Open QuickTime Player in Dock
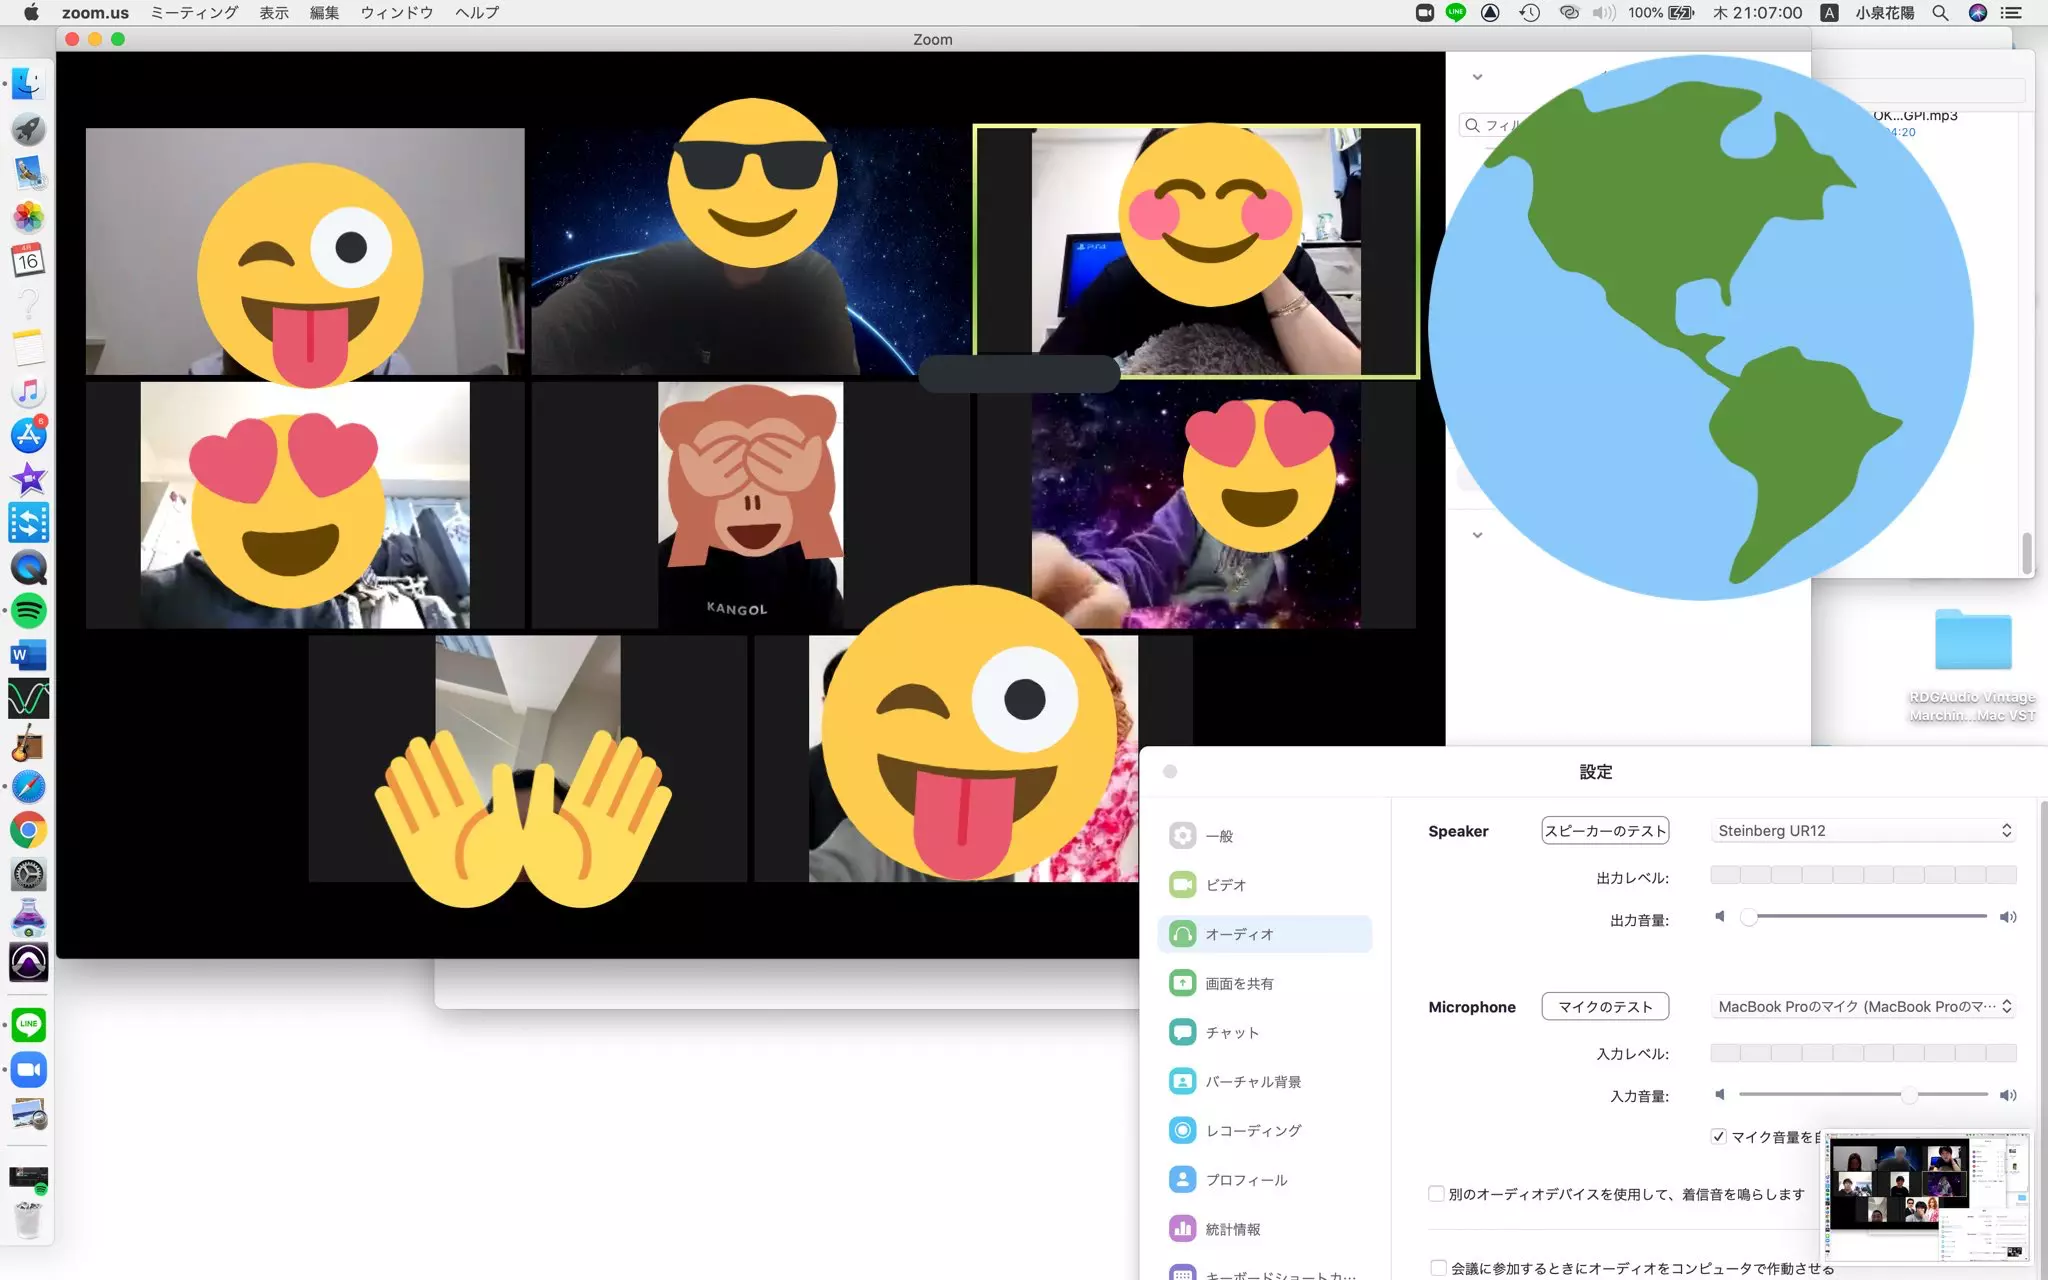2048x1280 pixels. 28,567
